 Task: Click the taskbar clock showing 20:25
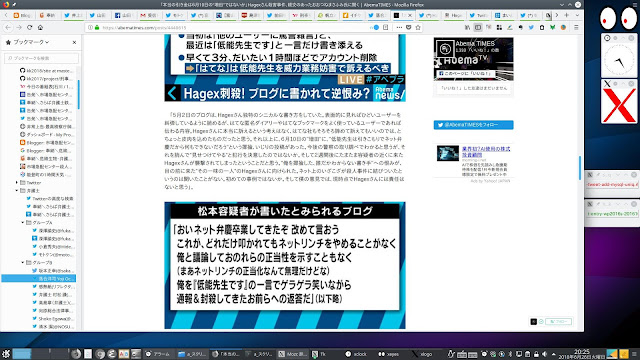[x=582, y=354]
